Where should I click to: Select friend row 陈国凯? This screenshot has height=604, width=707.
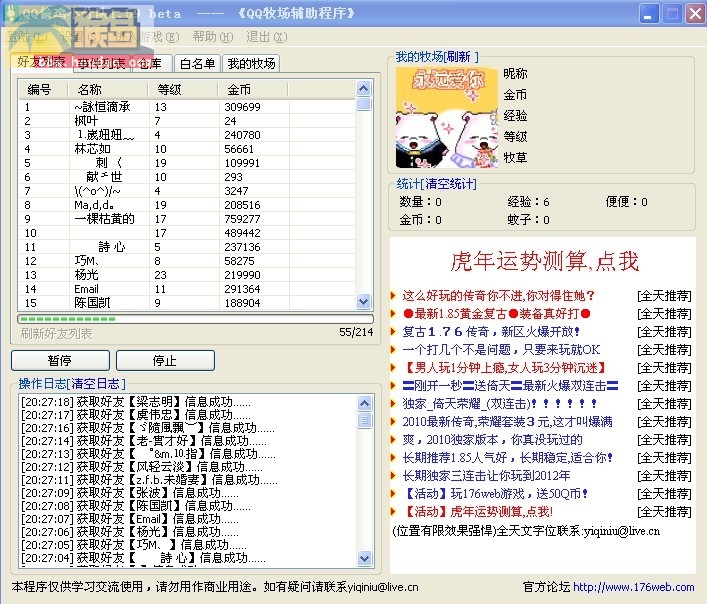[x=187, y=303]
